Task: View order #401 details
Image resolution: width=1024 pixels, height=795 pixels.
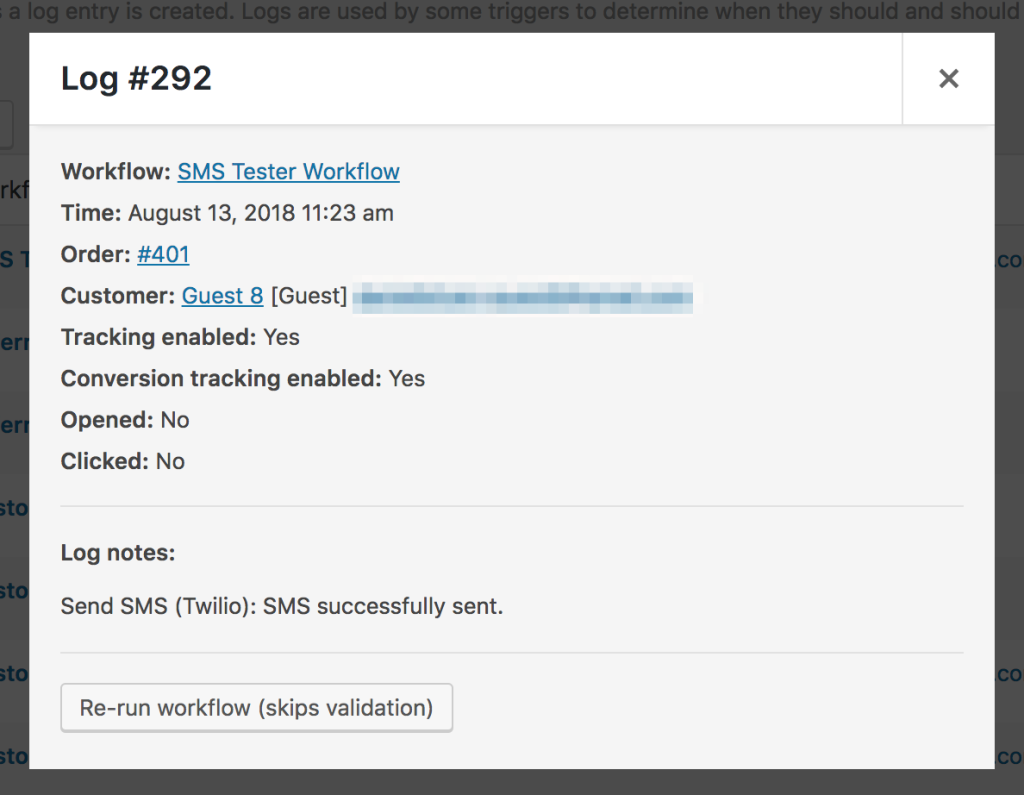Action: coord(163,254)
